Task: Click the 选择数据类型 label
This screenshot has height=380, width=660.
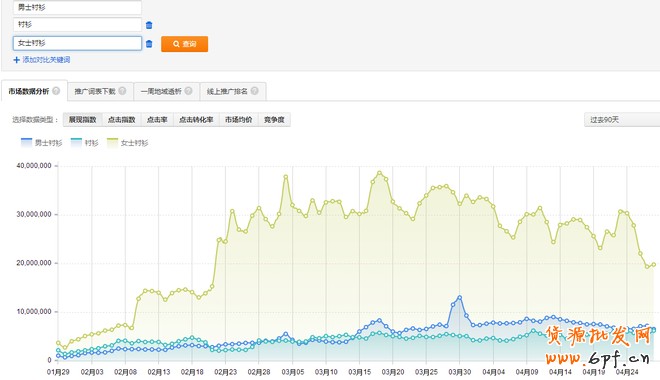Action: click(35, 120)
